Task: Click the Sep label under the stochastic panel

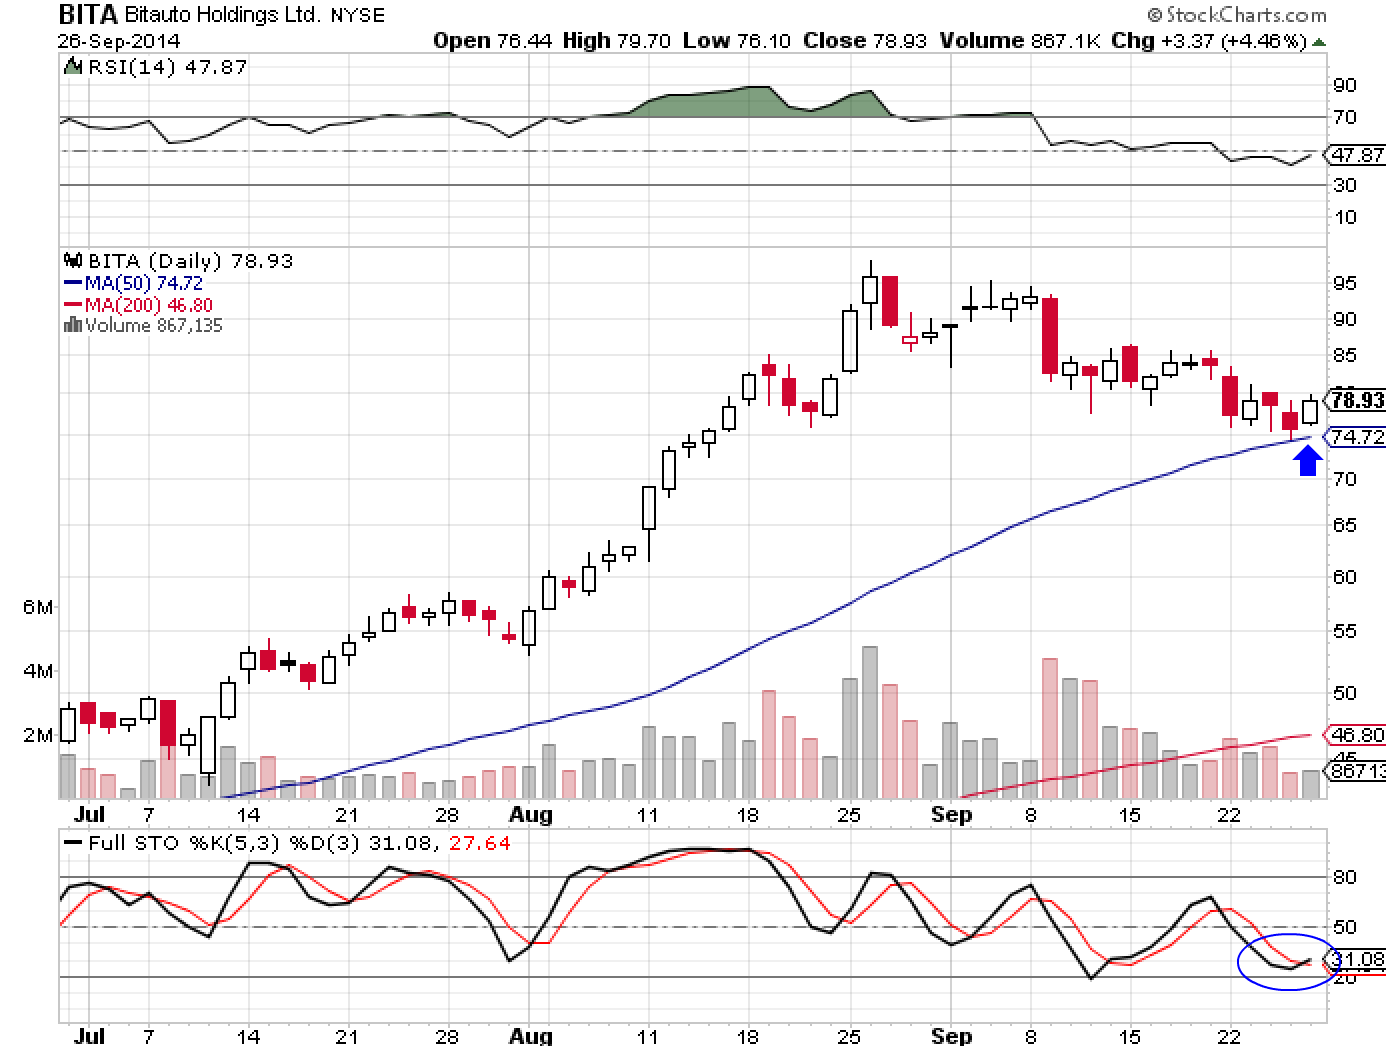Action: (951, 1035)
